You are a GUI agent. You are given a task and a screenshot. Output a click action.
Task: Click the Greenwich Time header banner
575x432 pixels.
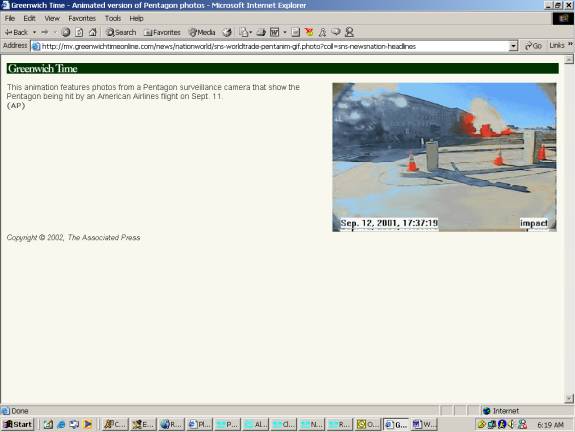282,69
